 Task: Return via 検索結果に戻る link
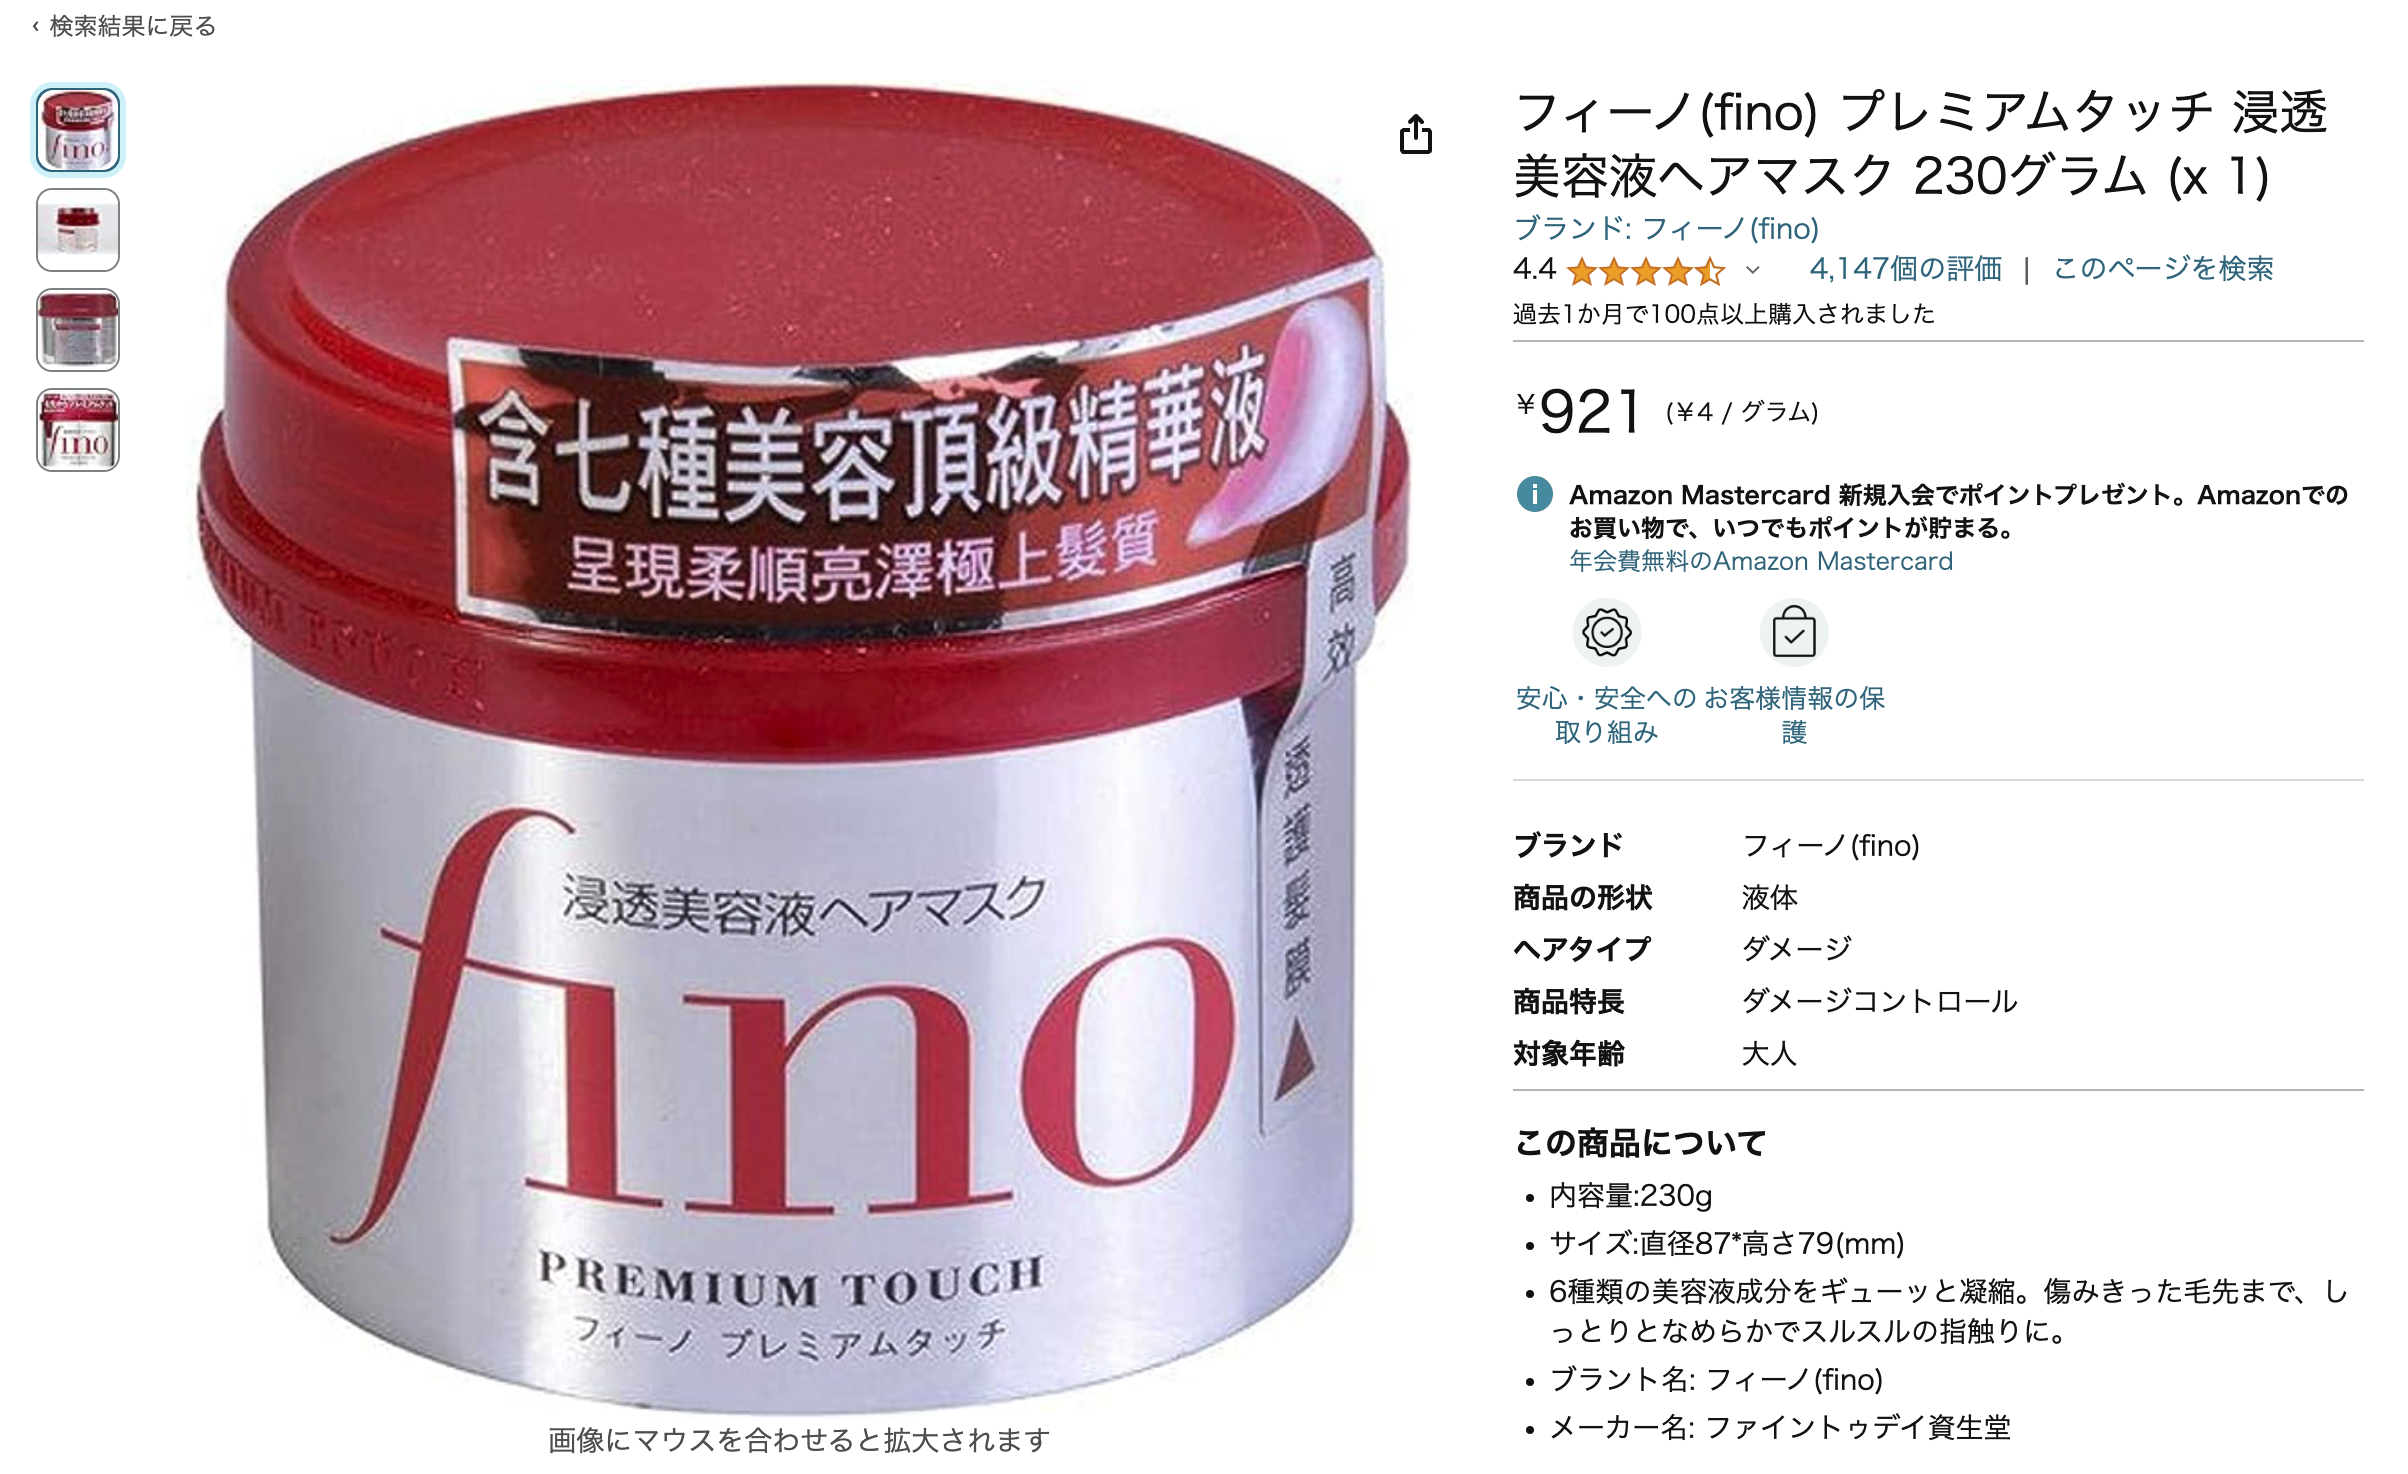pos(132,27)
